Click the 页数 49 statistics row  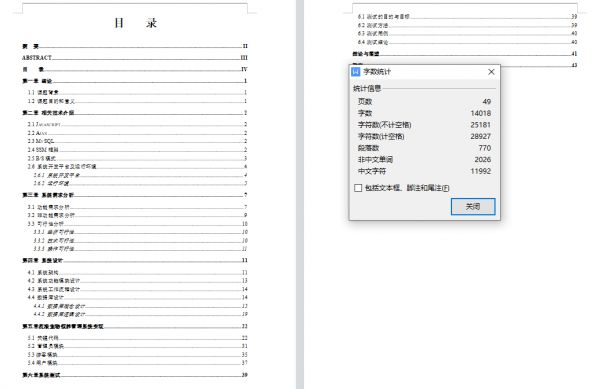coord(424,101)
